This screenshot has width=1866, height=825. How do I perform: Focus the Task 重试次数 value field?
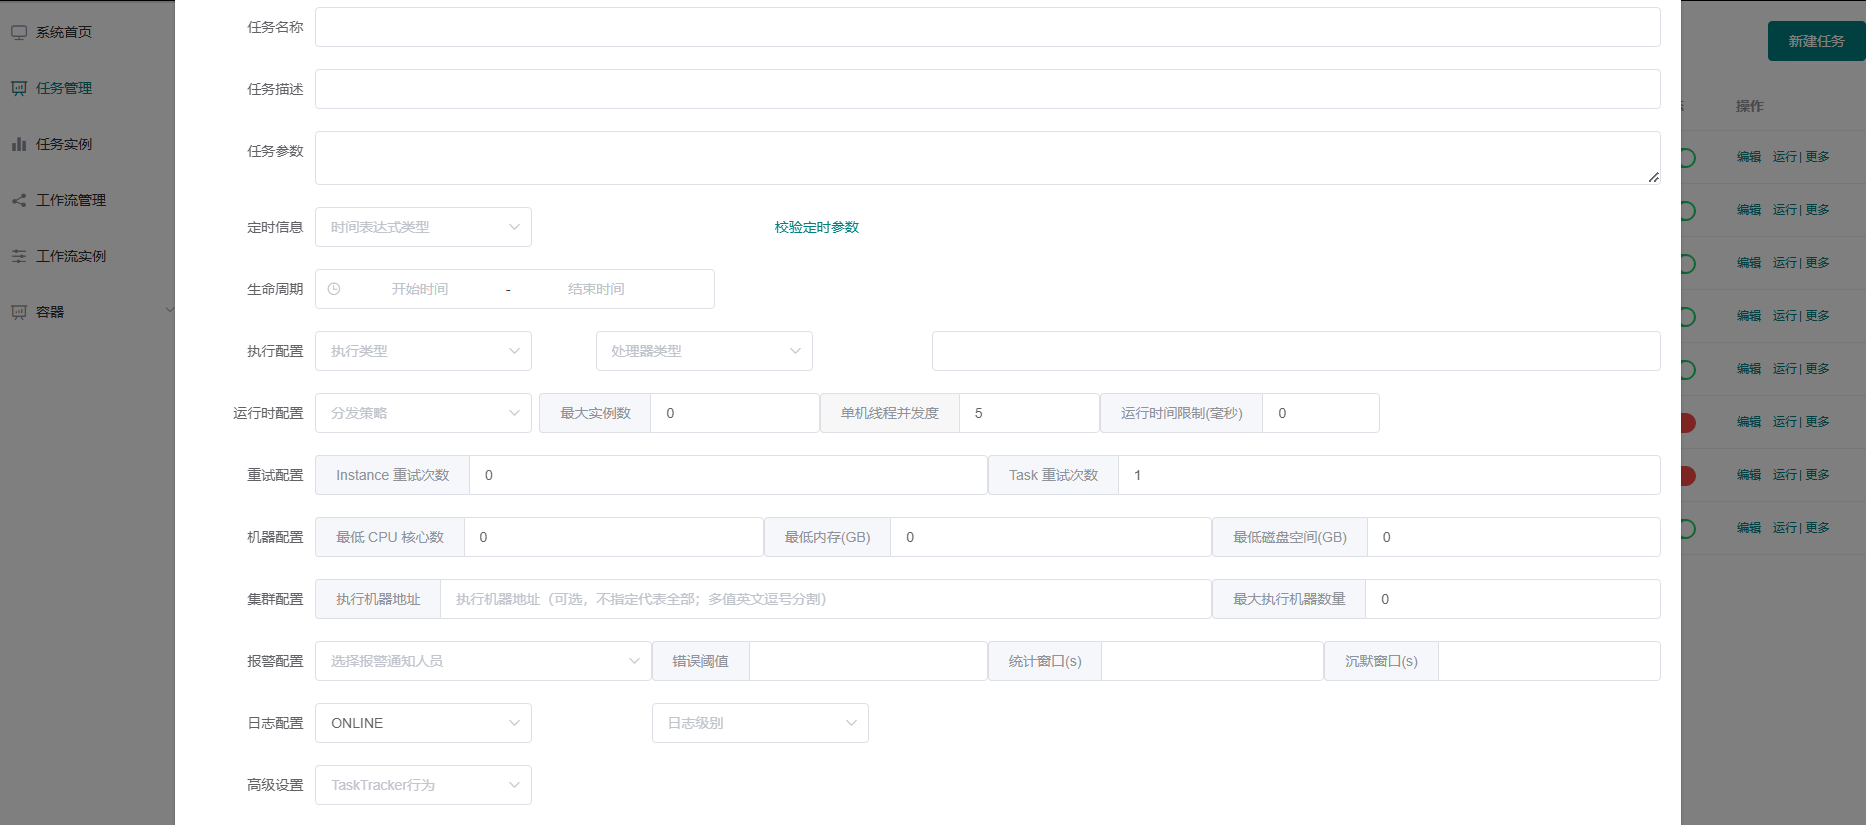(1390, 475)
